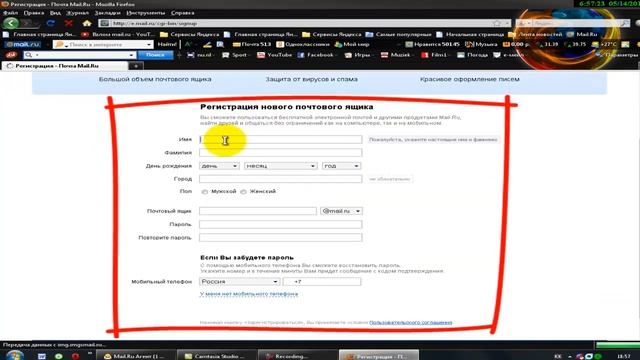Switch to Camtasia Studio in taskbar
The height and width of the screenshot is (360, 640).
point(216,356)
